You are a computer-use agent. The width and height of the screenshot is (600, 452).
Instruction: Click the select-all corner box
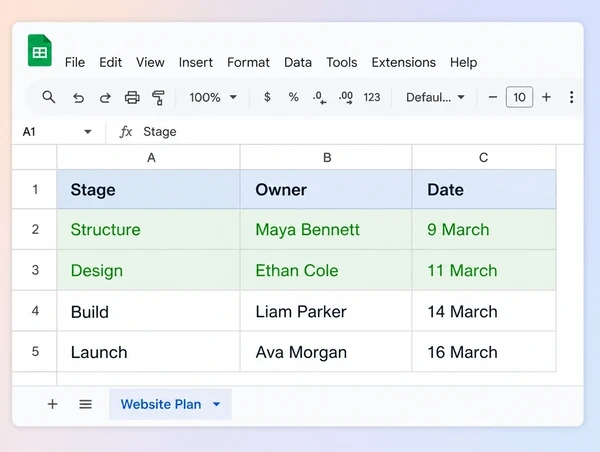[x=34, y=157]
